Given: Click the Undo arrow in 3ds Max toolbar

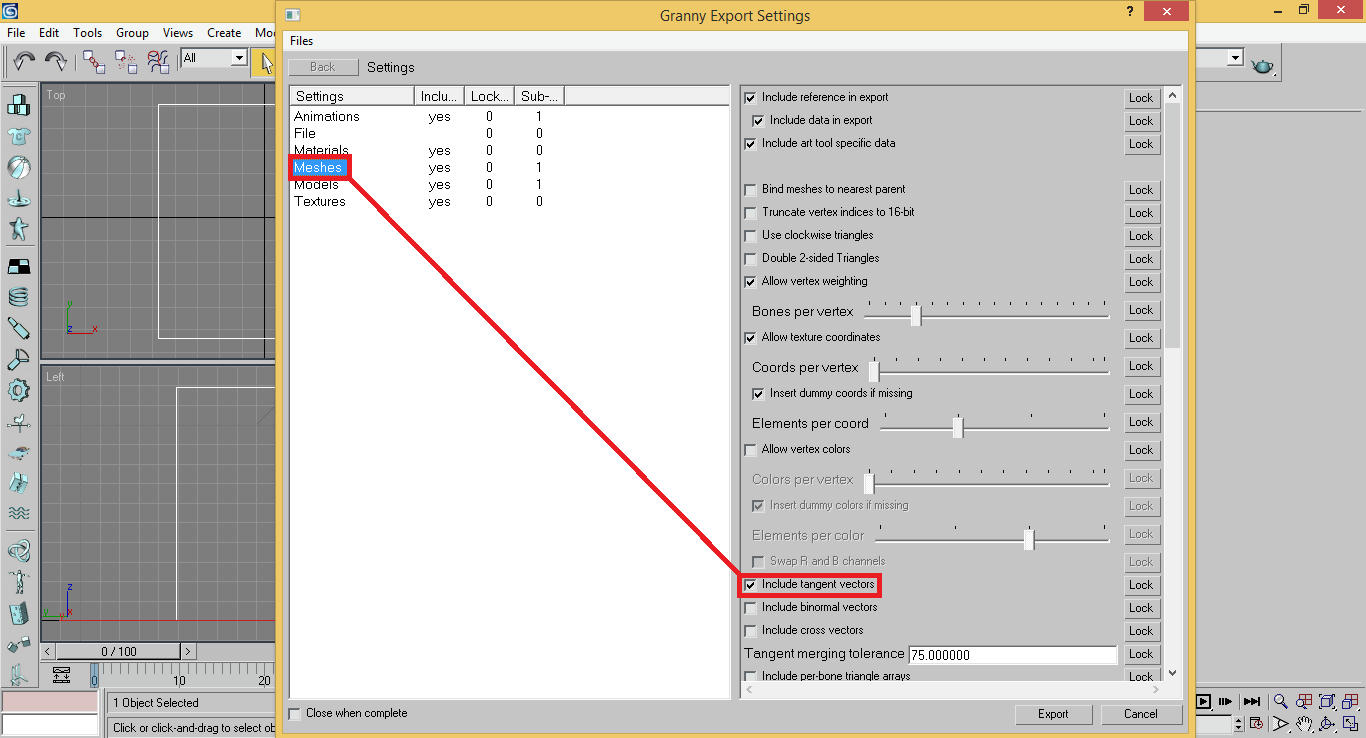Looking at the screenshot, I should point(24,61).
